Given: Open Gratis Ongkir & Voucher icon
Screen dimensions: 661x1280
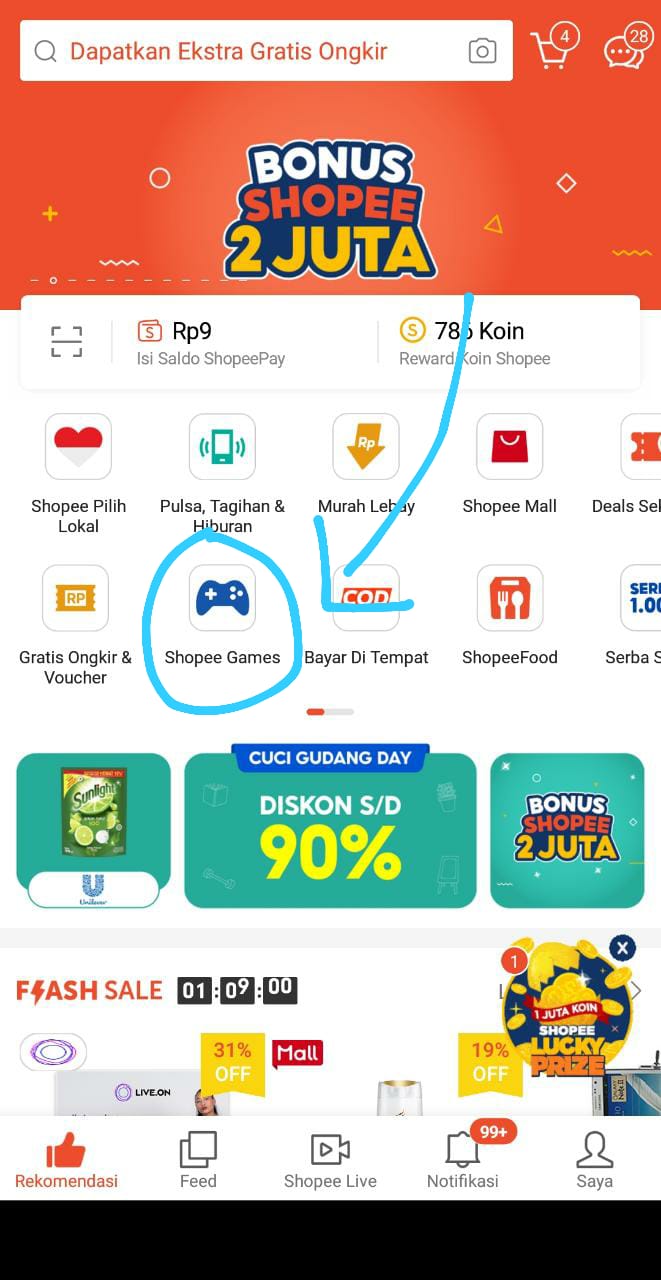Looking at the screenshot, I should click(75, 598).
